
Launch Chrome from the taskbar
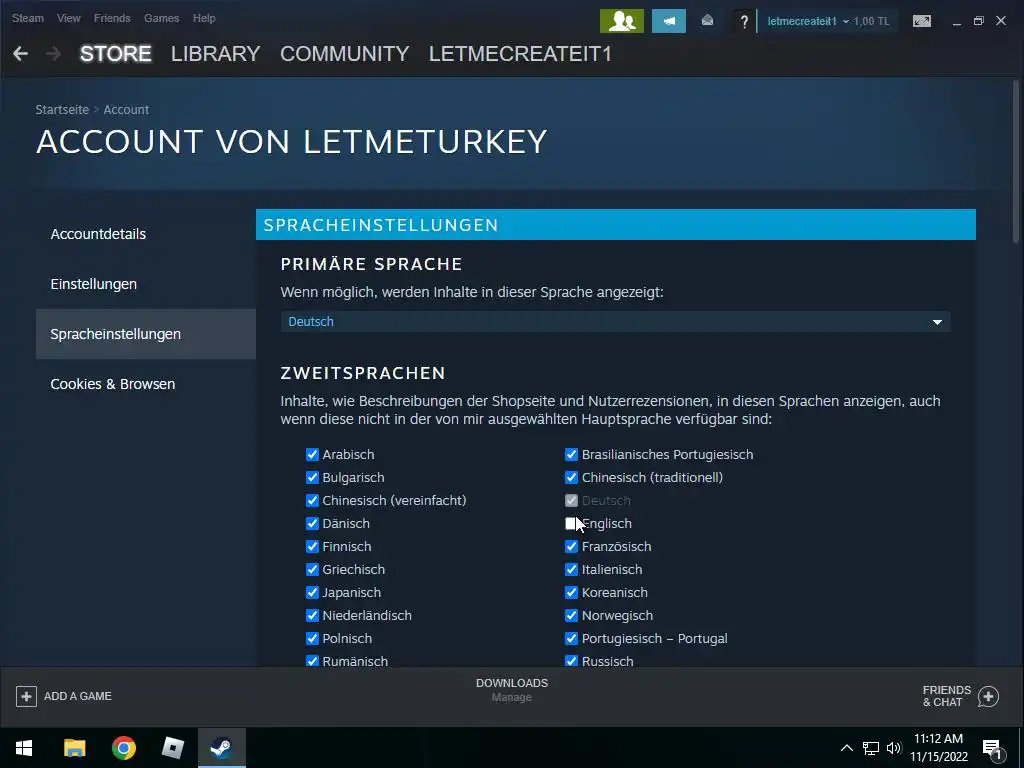(x=123, y=748)
